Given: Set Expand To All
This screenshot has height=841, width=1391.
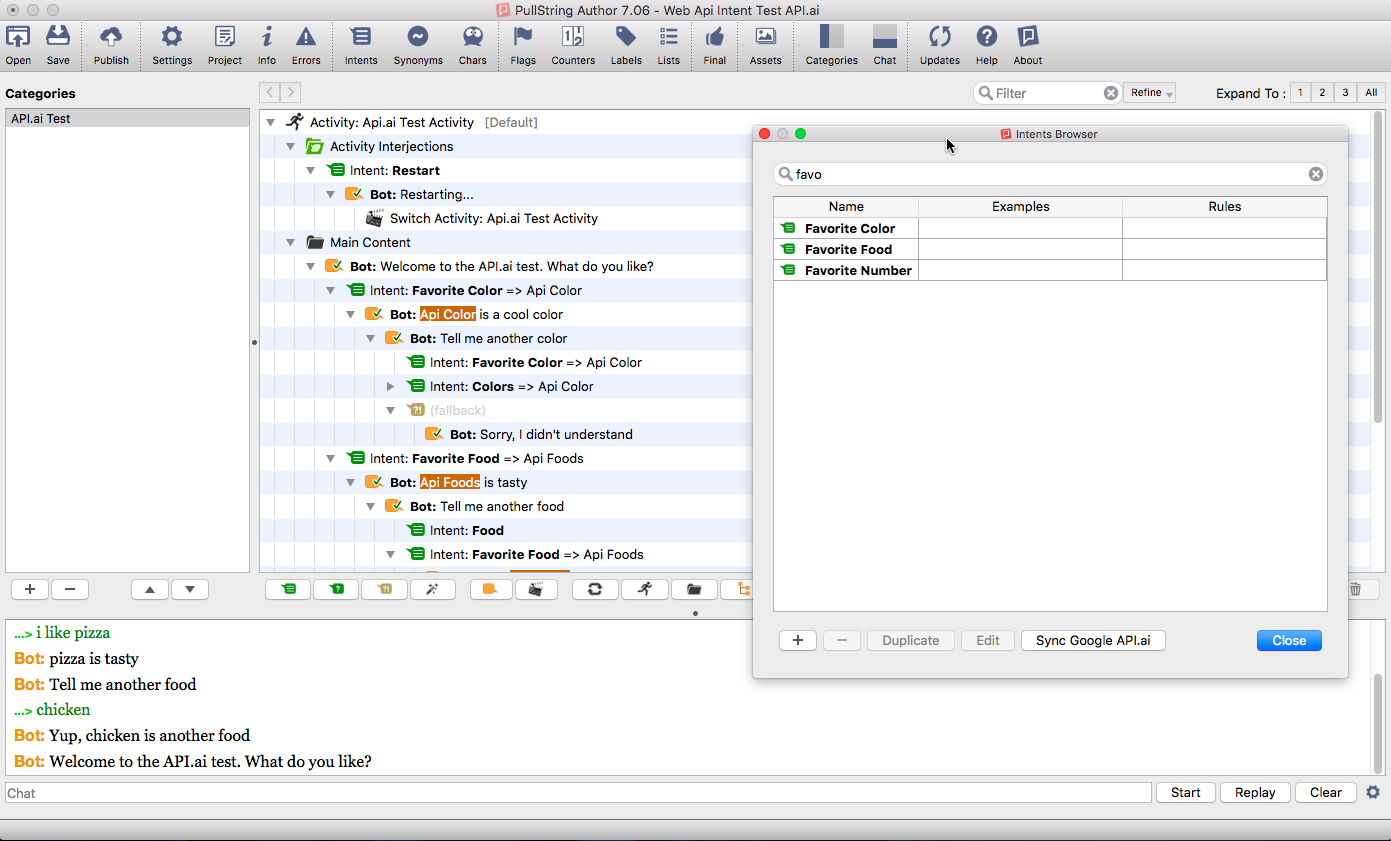Looking at the screenshot, I should point(1371,93).
